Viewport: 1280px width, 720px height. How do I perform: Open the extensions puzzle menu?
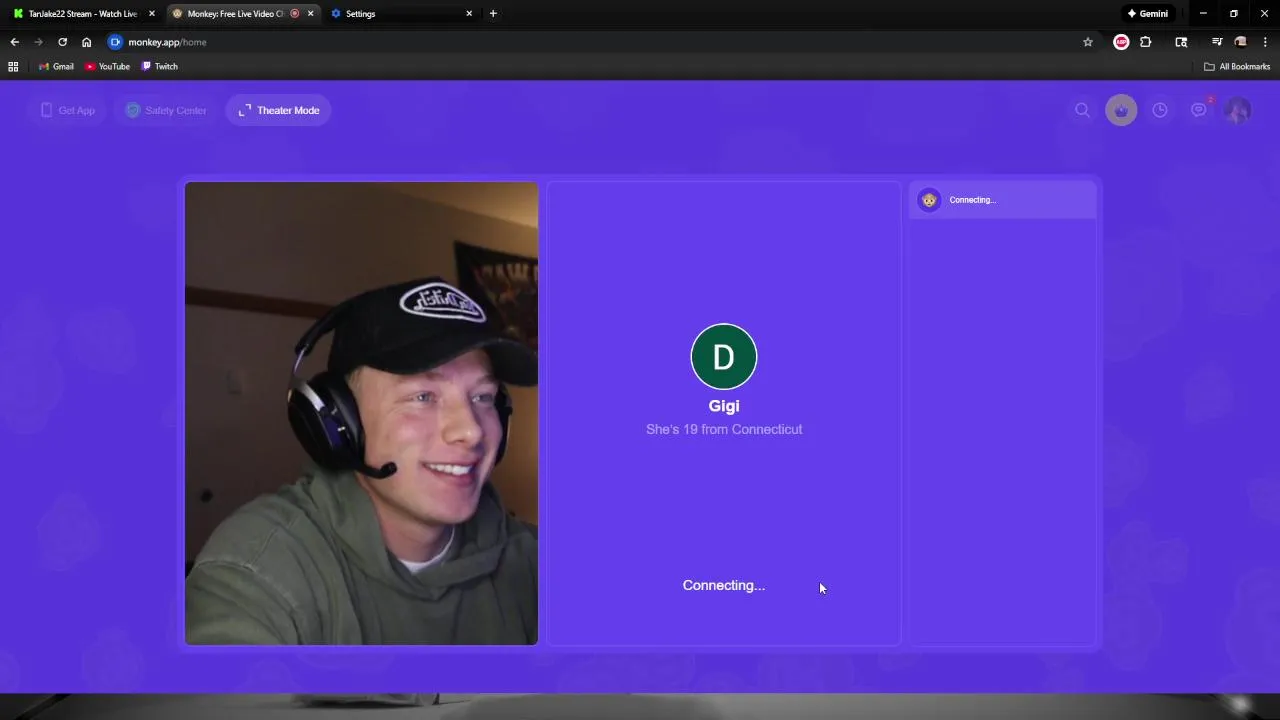1146,42
